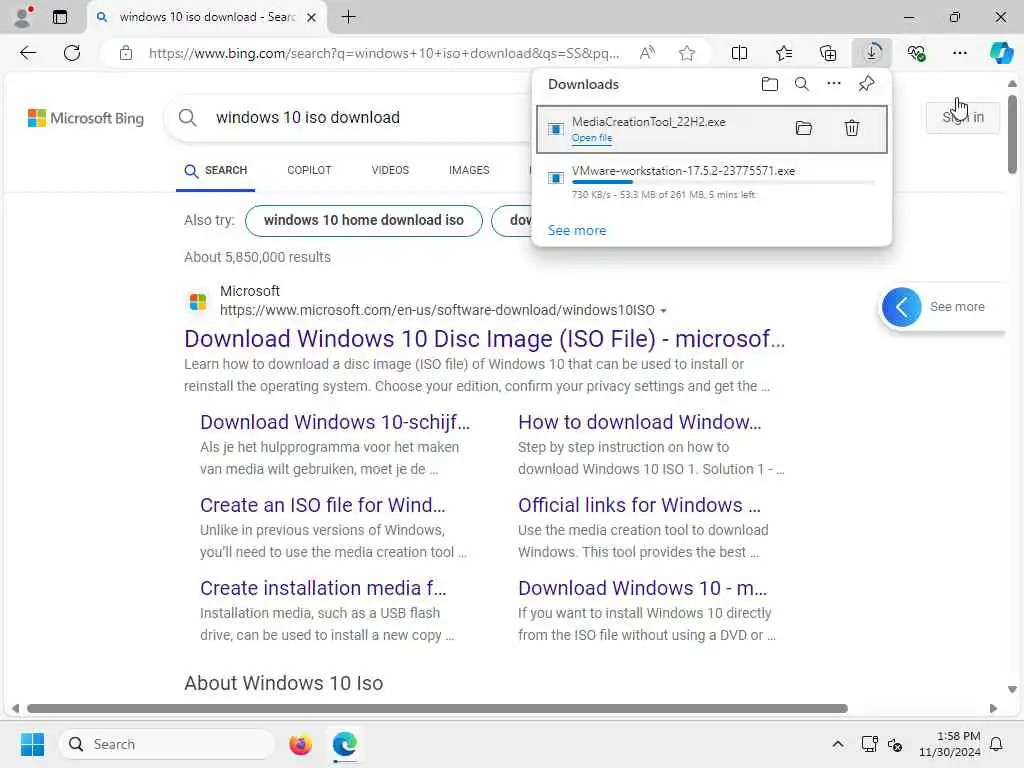Expand the microsoft.com URL dropdown arrow
Image resolution: width=1024 pixels, height=768 pixels.
click(664, 311)
